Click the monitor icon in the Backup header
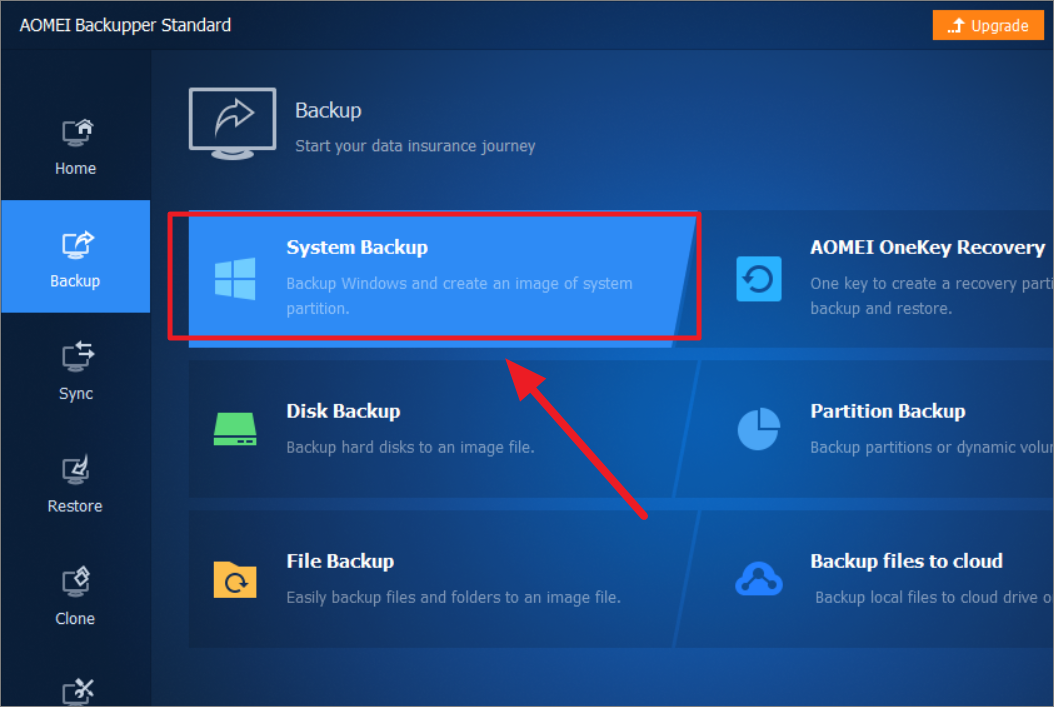The width and height of the screenshot is (1054, 707). [232, 120]
